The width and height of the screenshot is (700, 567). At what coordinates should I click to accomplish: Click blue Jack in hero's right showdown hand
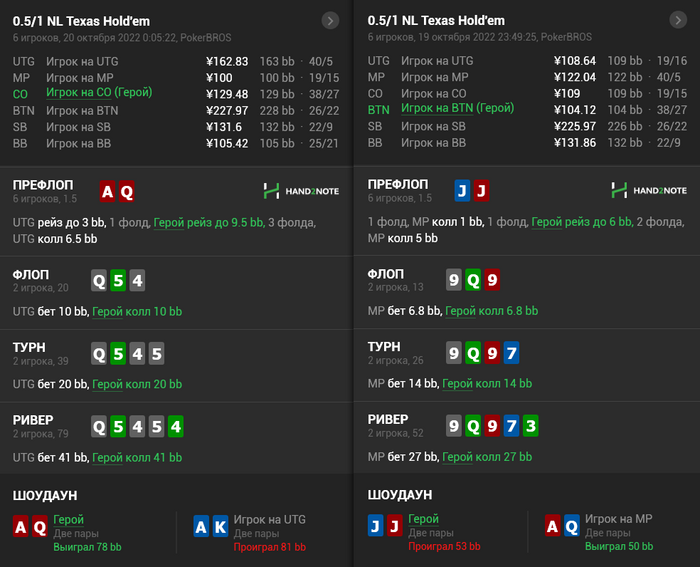click(375, 525)
